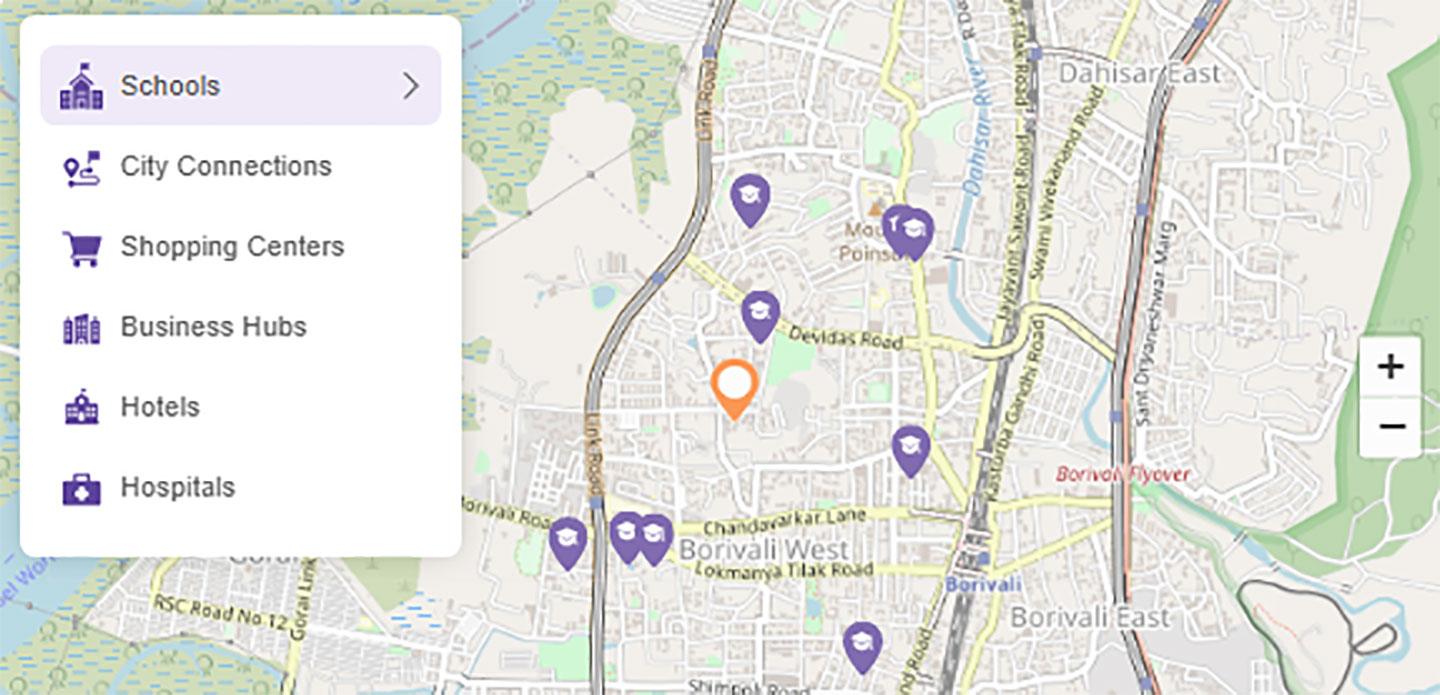Image resolution: width=1440 pixels, height=695 pixels.
Task: Click the City Connections route icon
Action: click(x=81, y=168)
